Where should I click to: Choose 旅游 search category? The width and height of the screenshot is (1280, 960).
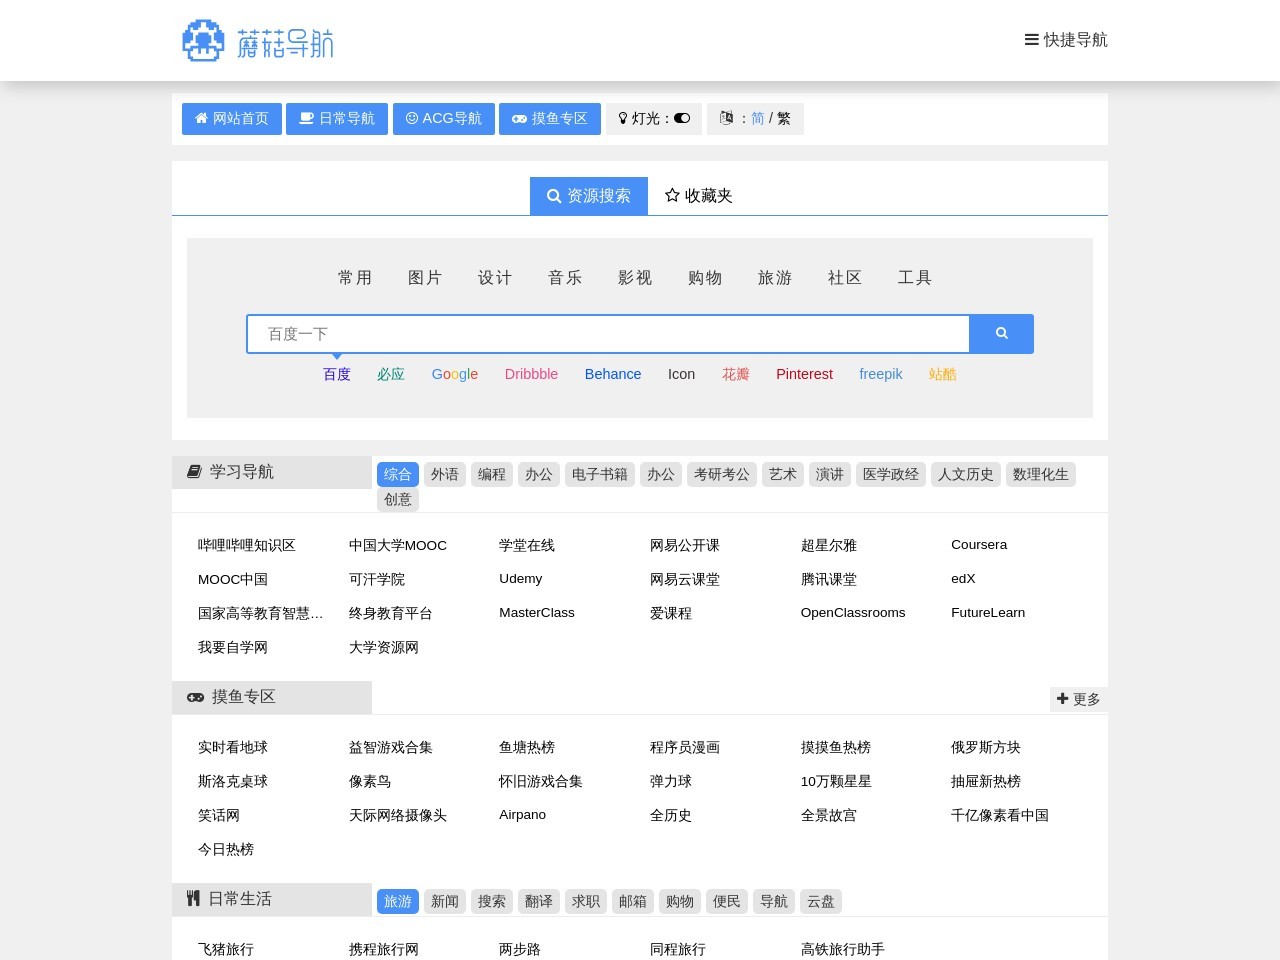(775, 277)
